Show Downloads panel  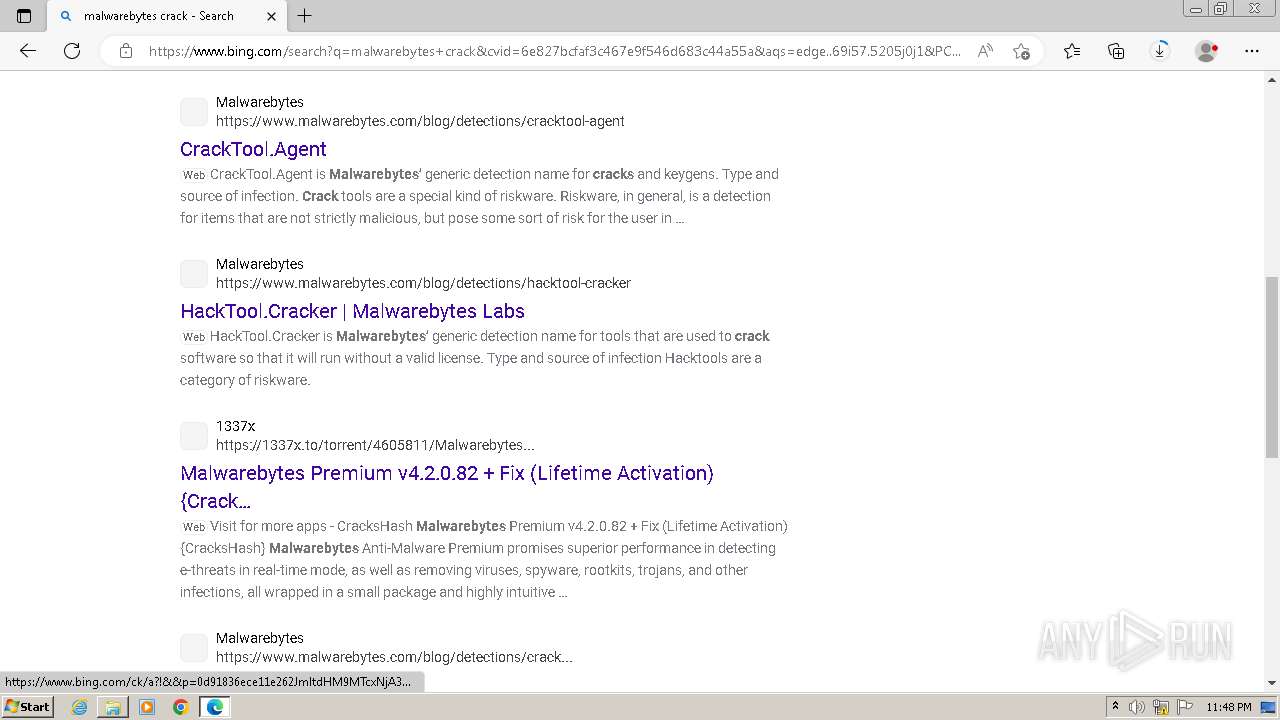(x=1160, y=51)
